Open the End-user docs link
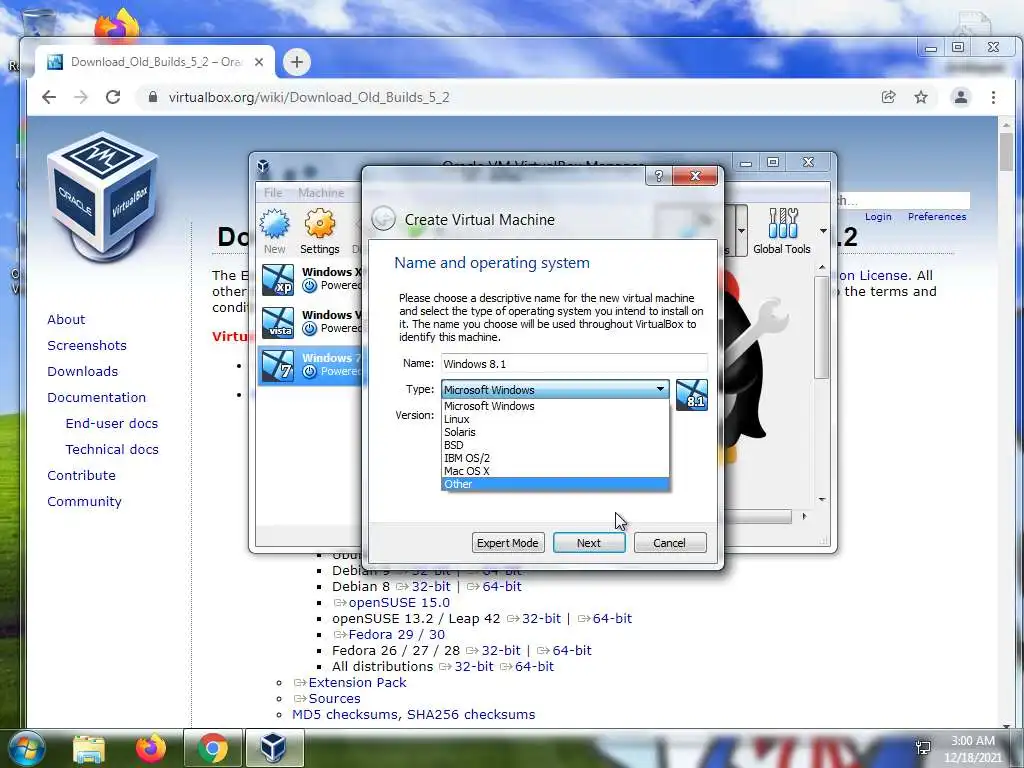 click(112, 423)
